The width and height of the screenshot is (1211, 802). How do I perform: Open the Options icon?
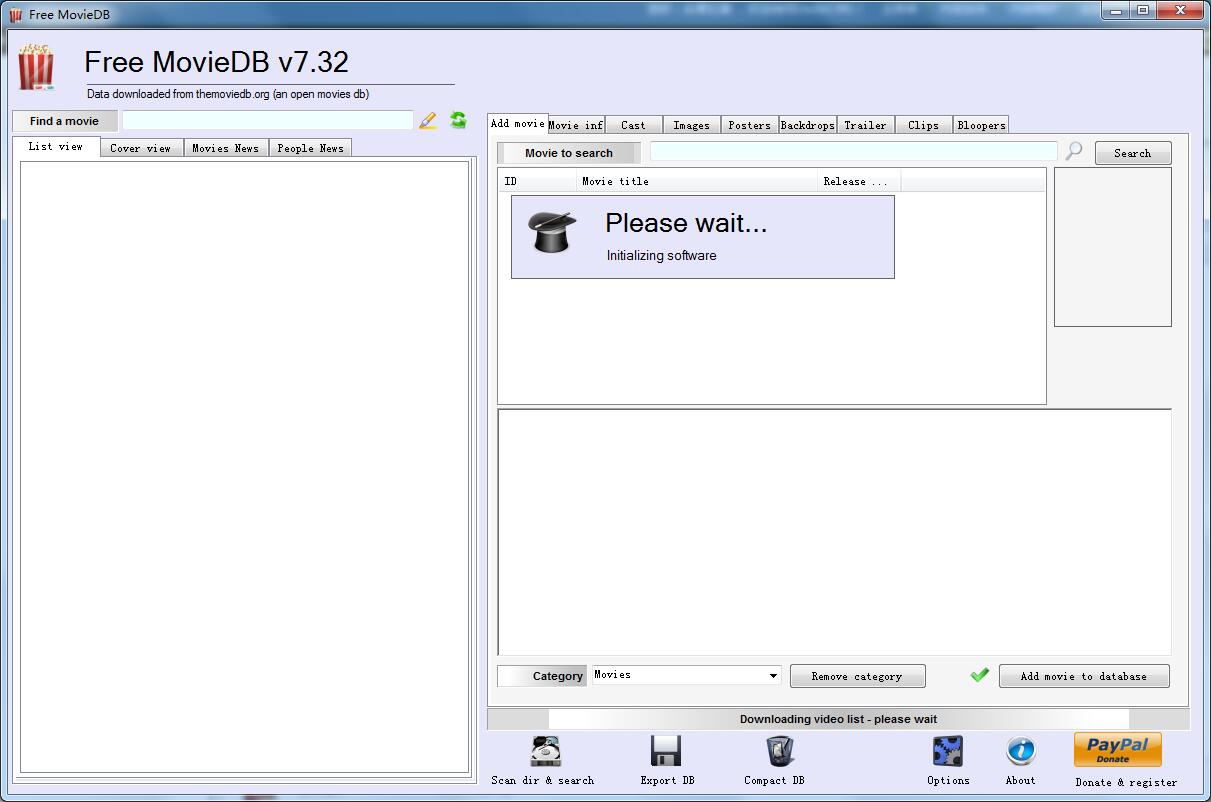point(947,751)
